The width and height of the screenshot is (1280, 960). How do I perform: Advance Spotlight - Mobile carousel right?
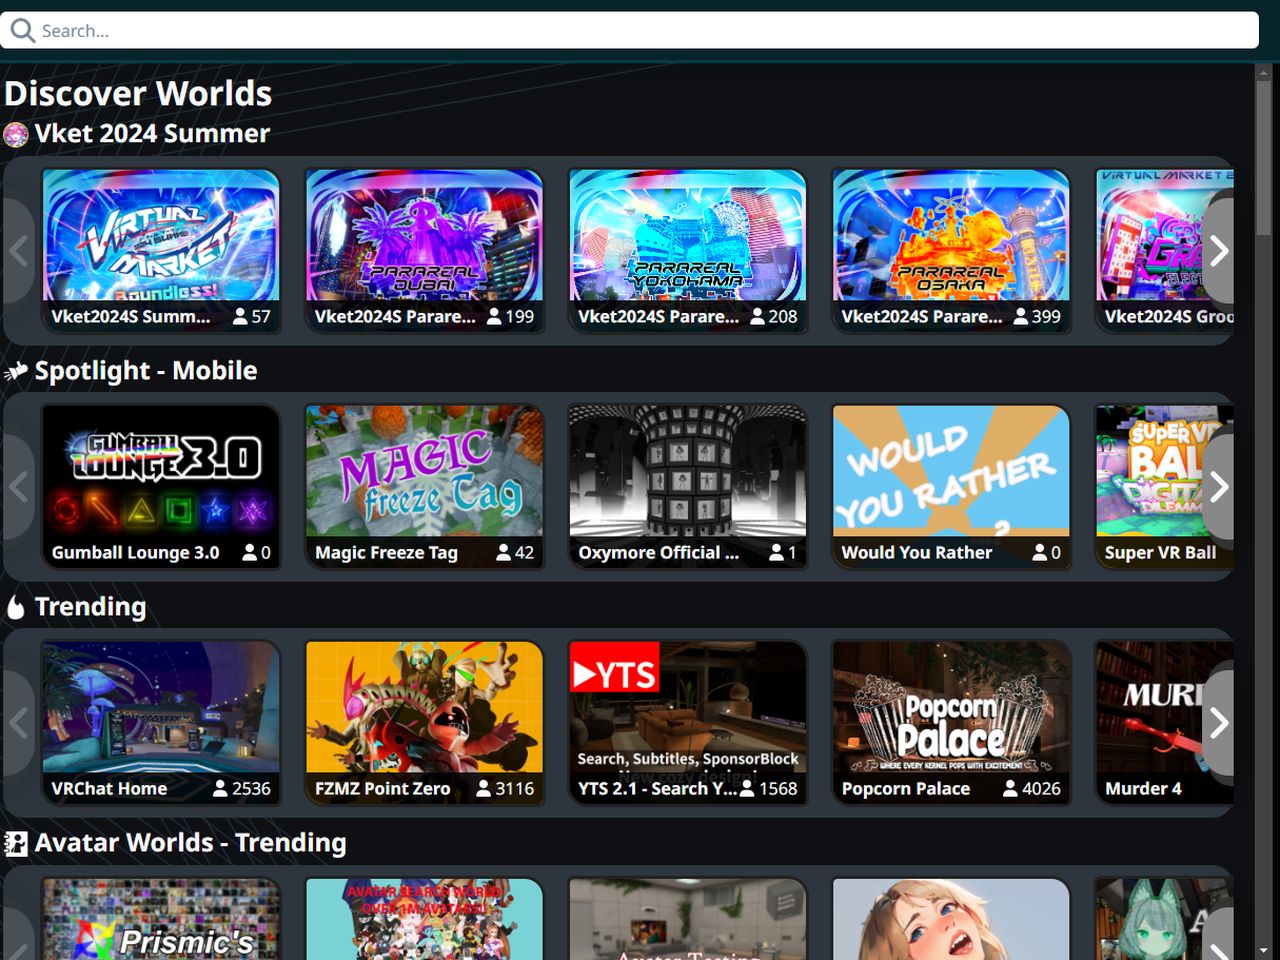point(1217,487)
